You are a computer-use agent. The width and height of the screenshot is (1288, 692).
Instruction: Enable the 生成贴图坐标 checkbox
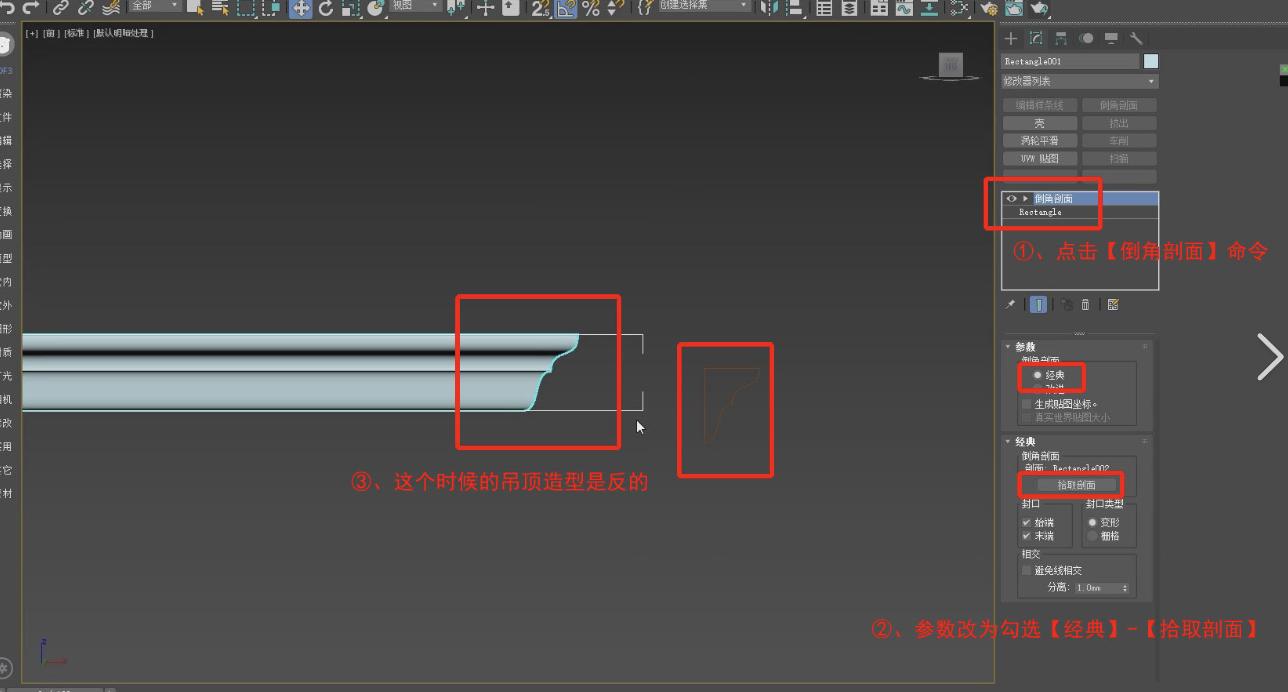[1026, 404]
